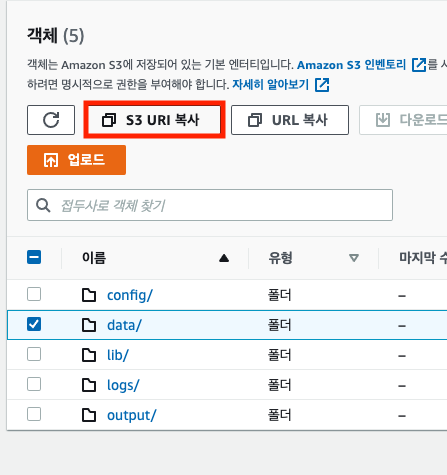This screenshot has height=475, width=447.
Task: Check the lib/ row checkbox
Action: pos(34,354)
